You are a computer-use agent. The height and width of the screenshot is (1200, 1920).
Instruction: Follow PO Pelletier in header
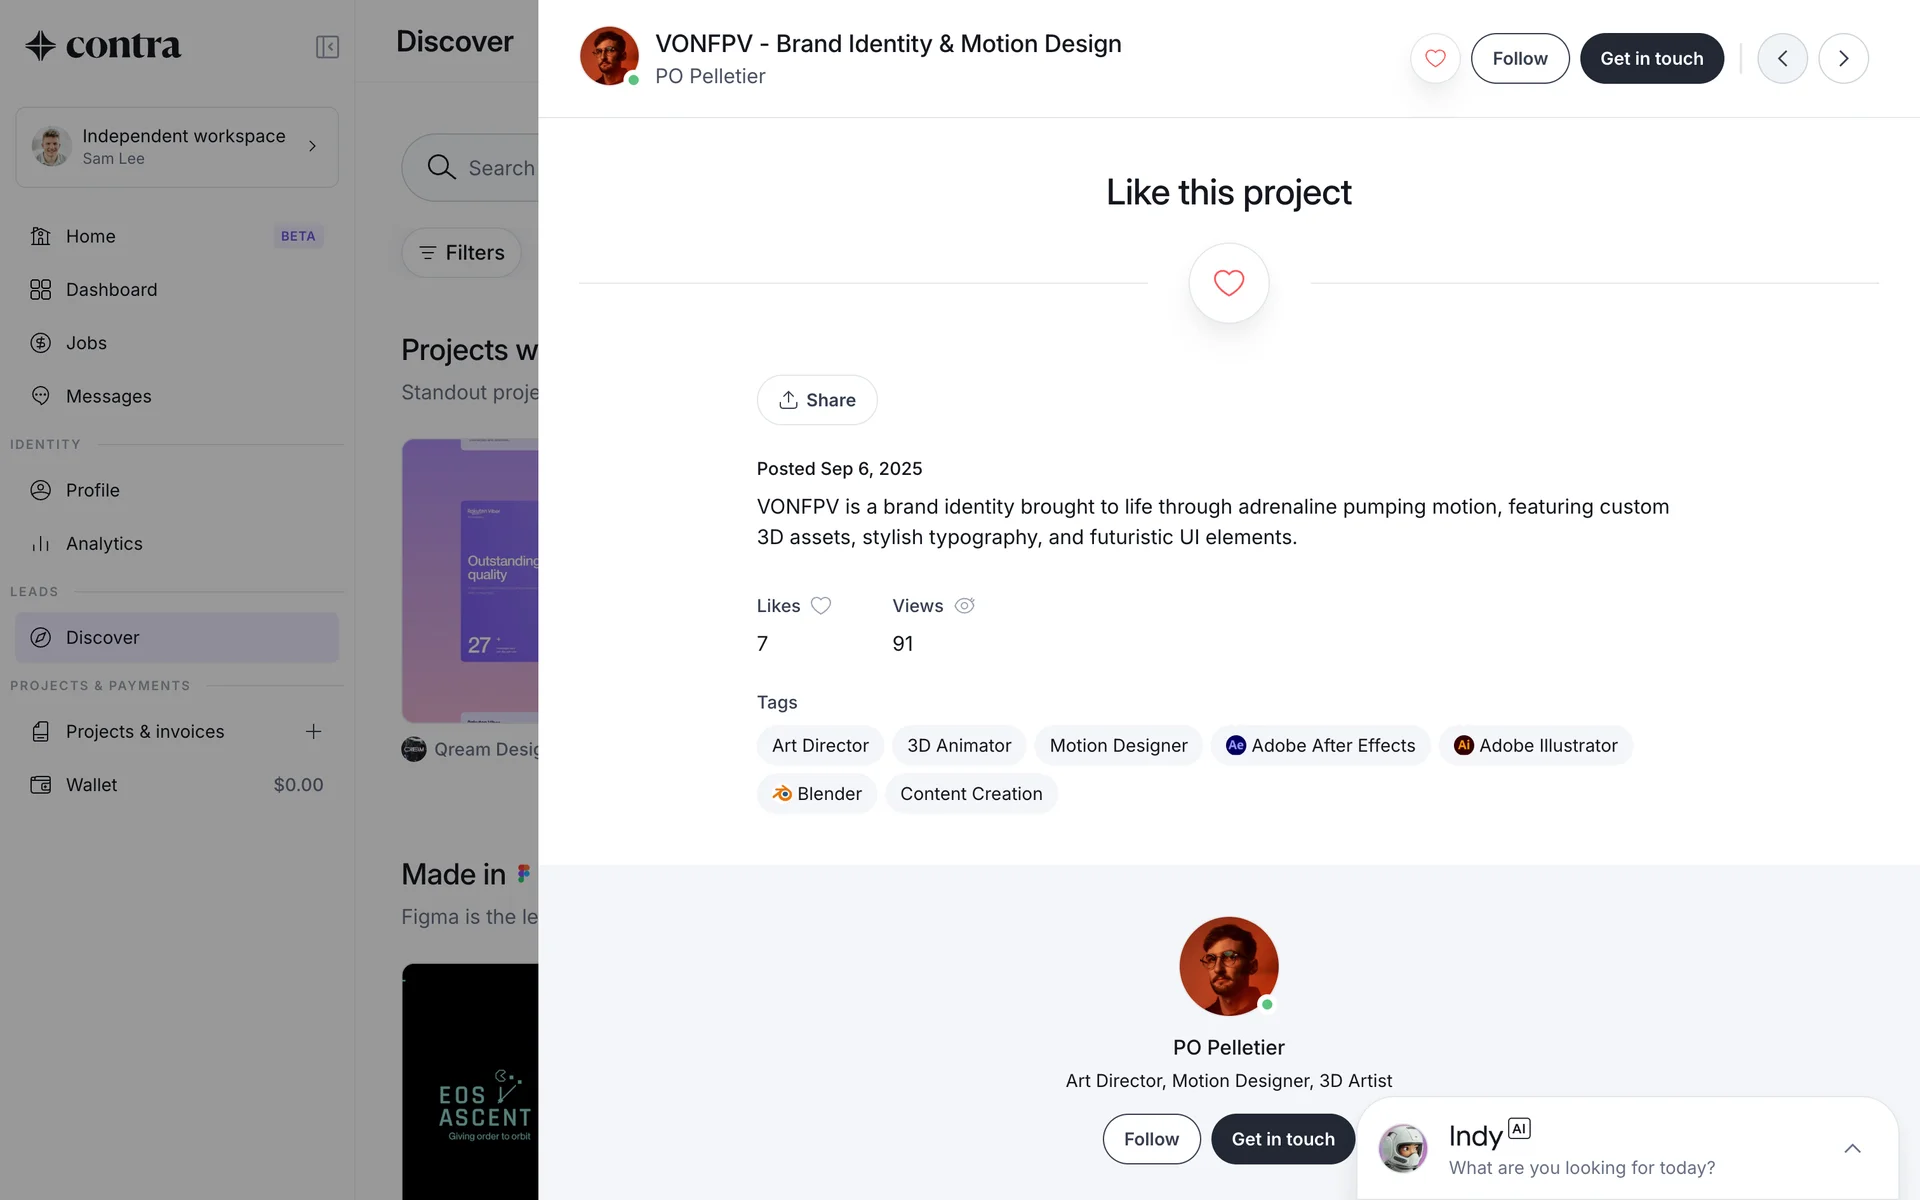[1519, 58]
